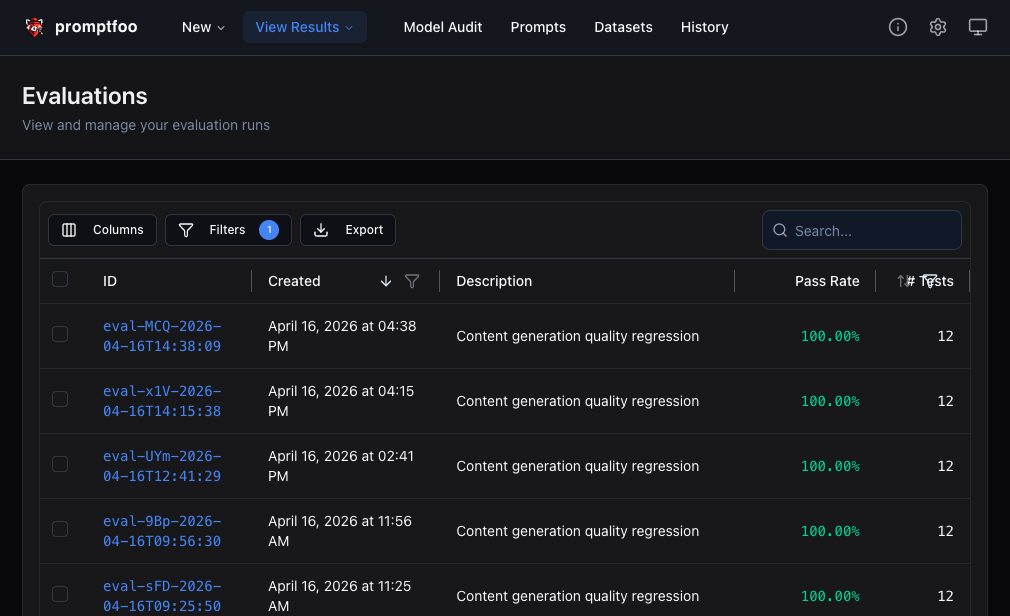Expand the New dropdown menu
The image size is (1010, 616).
click(203, 27)
